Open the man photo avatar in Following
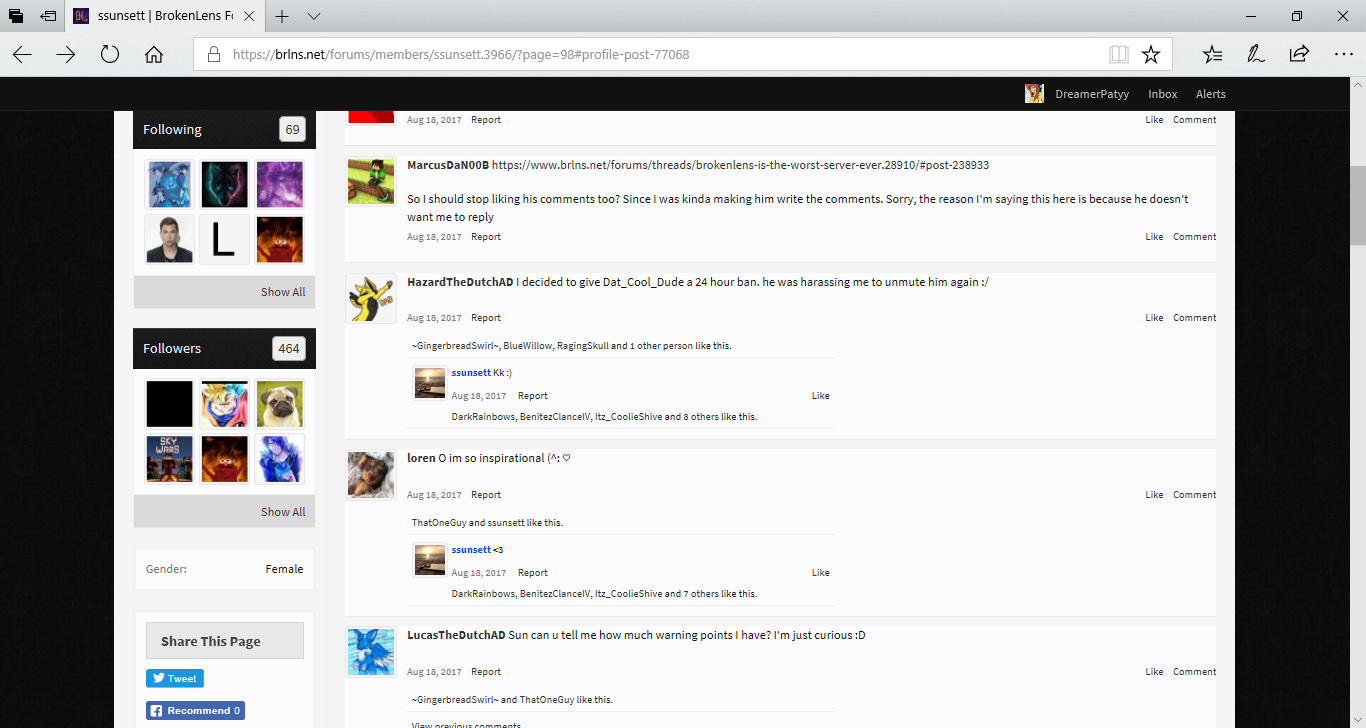Screen dimensions: 1366x728 [169, 239]
